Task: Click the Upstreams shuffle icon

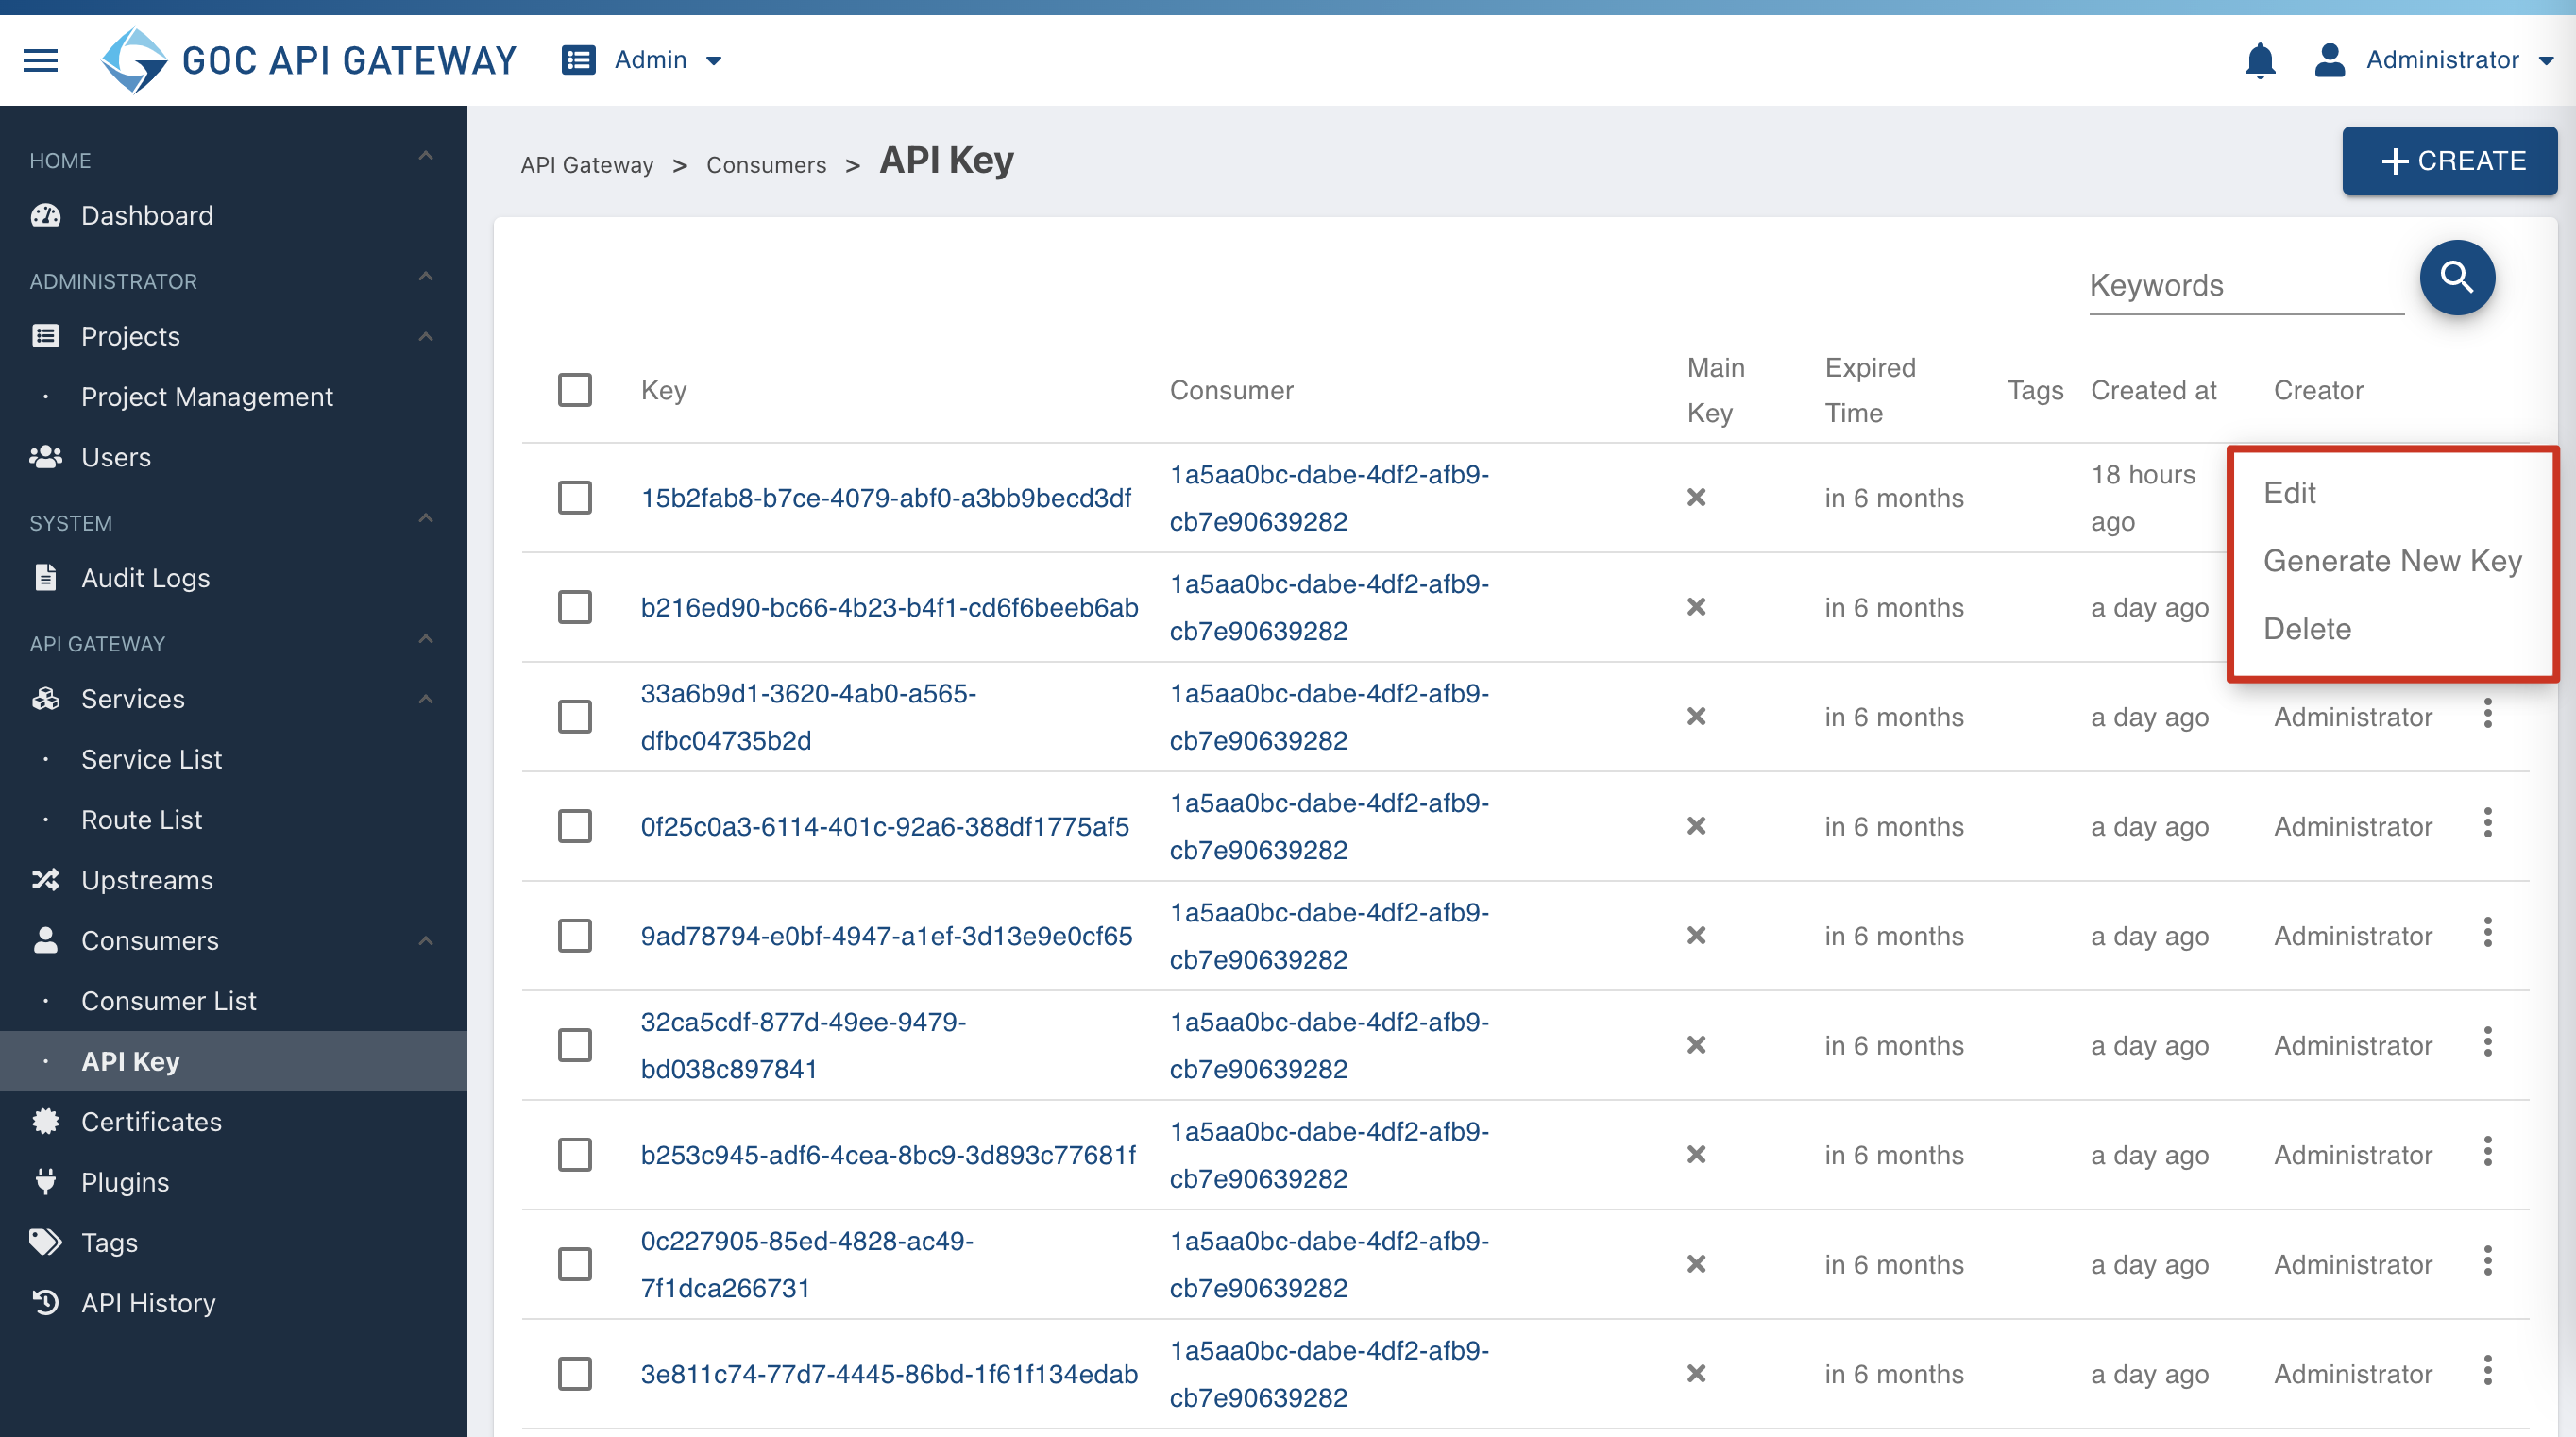Action: click(46, 879)
